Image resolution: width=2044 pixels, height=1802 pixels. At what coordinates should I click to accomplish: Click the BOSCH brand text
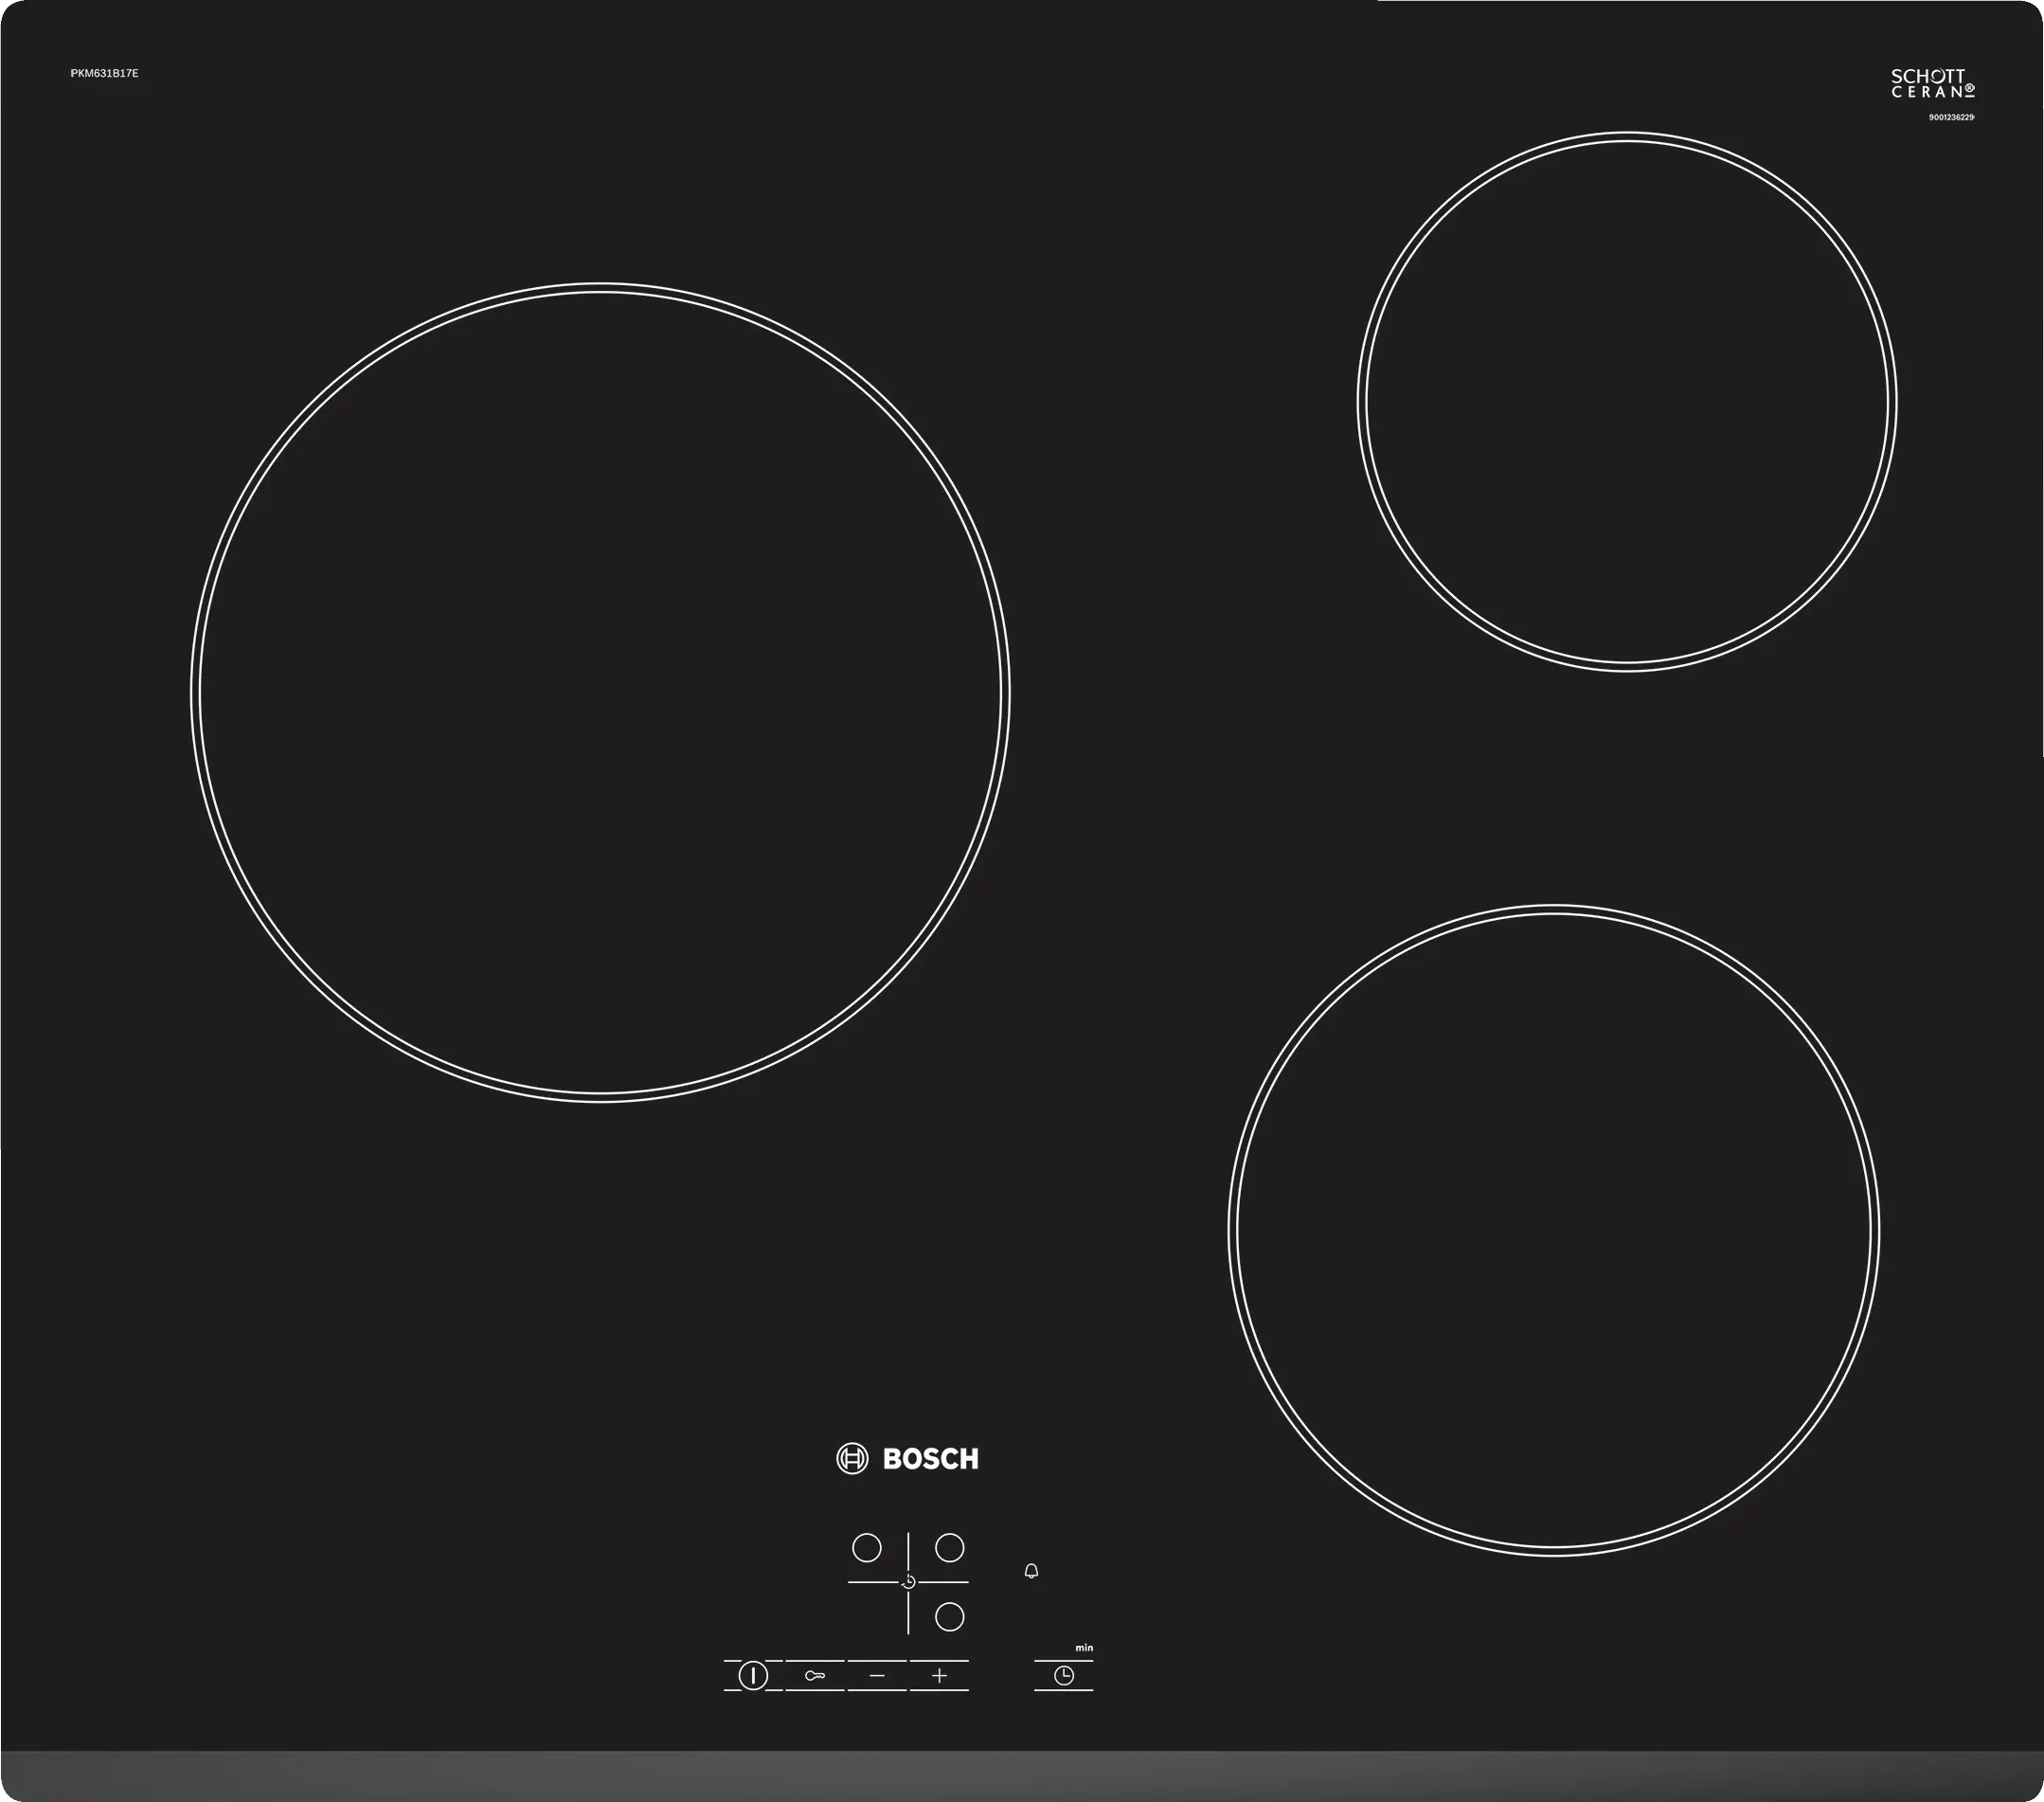tap(930, 1459)
